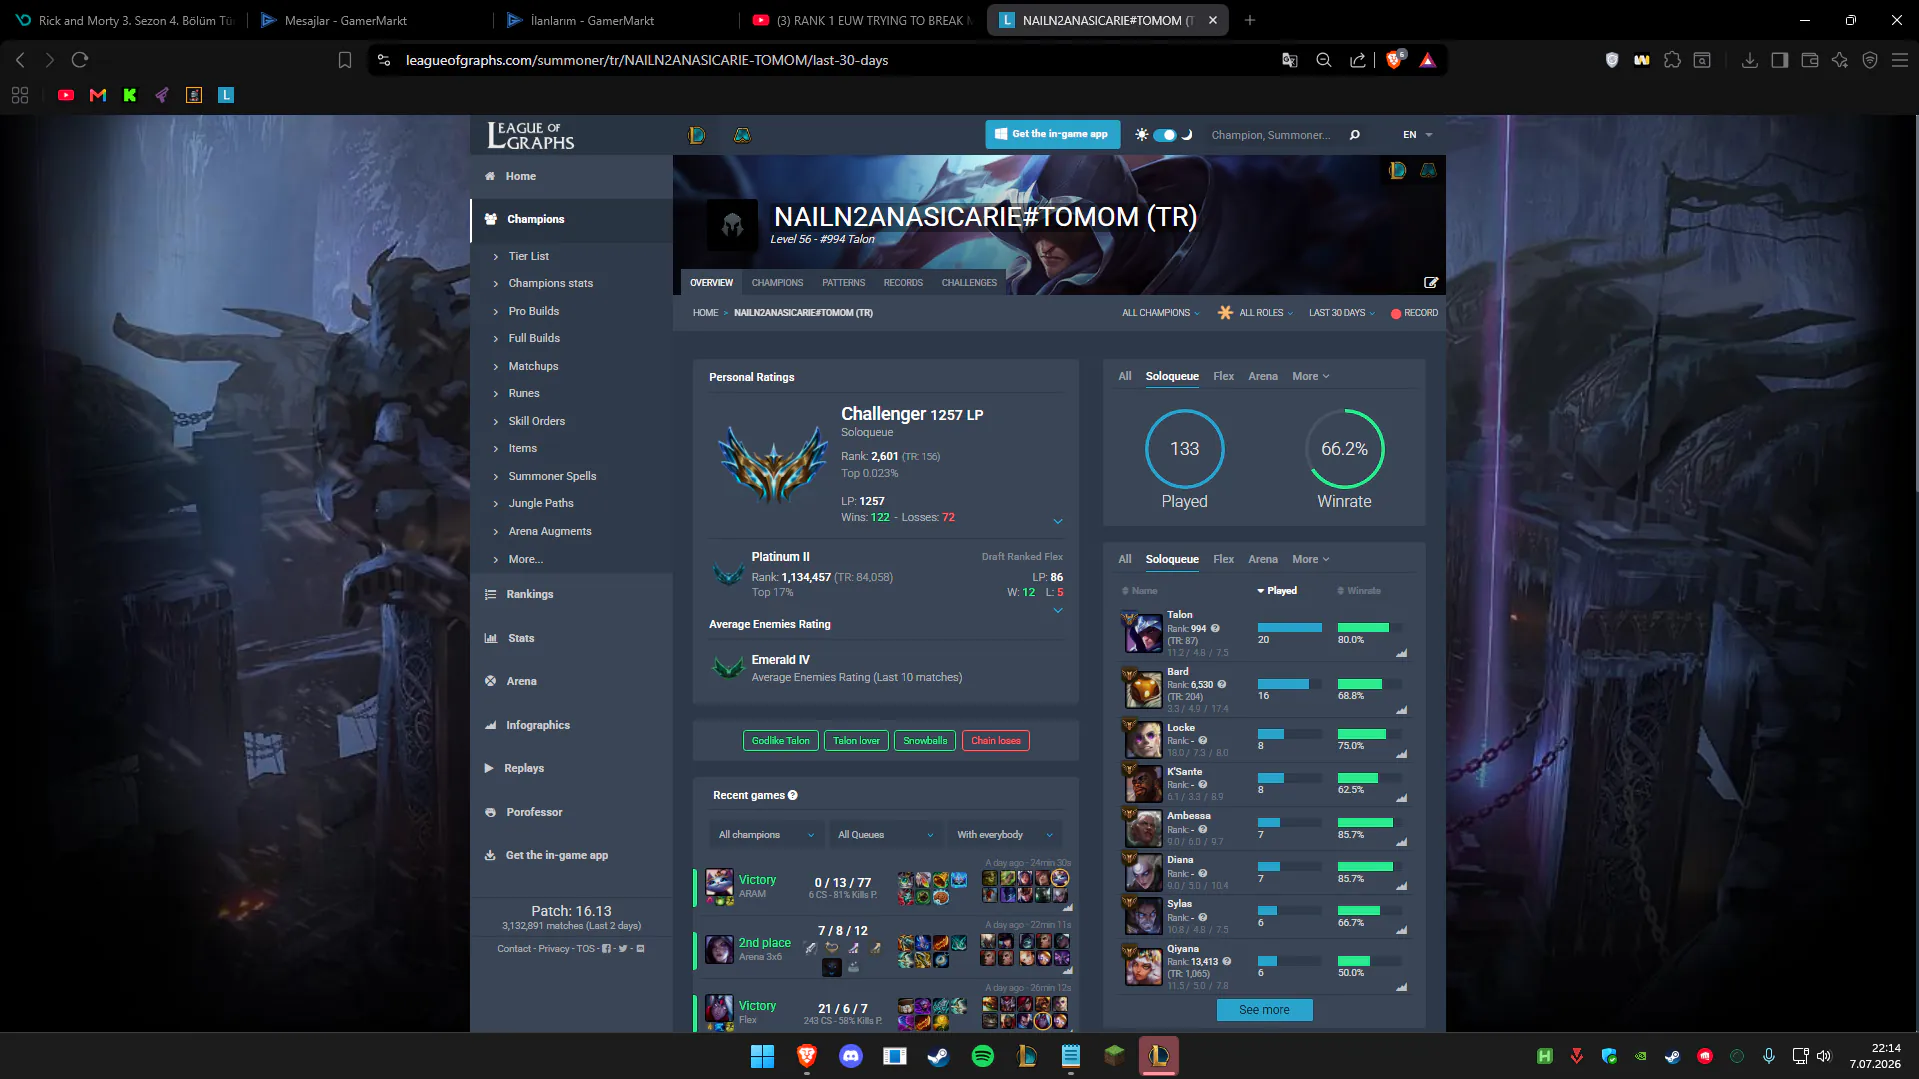
Task: Click the Talon champion portrait in the table
Action: [1143, 633]
